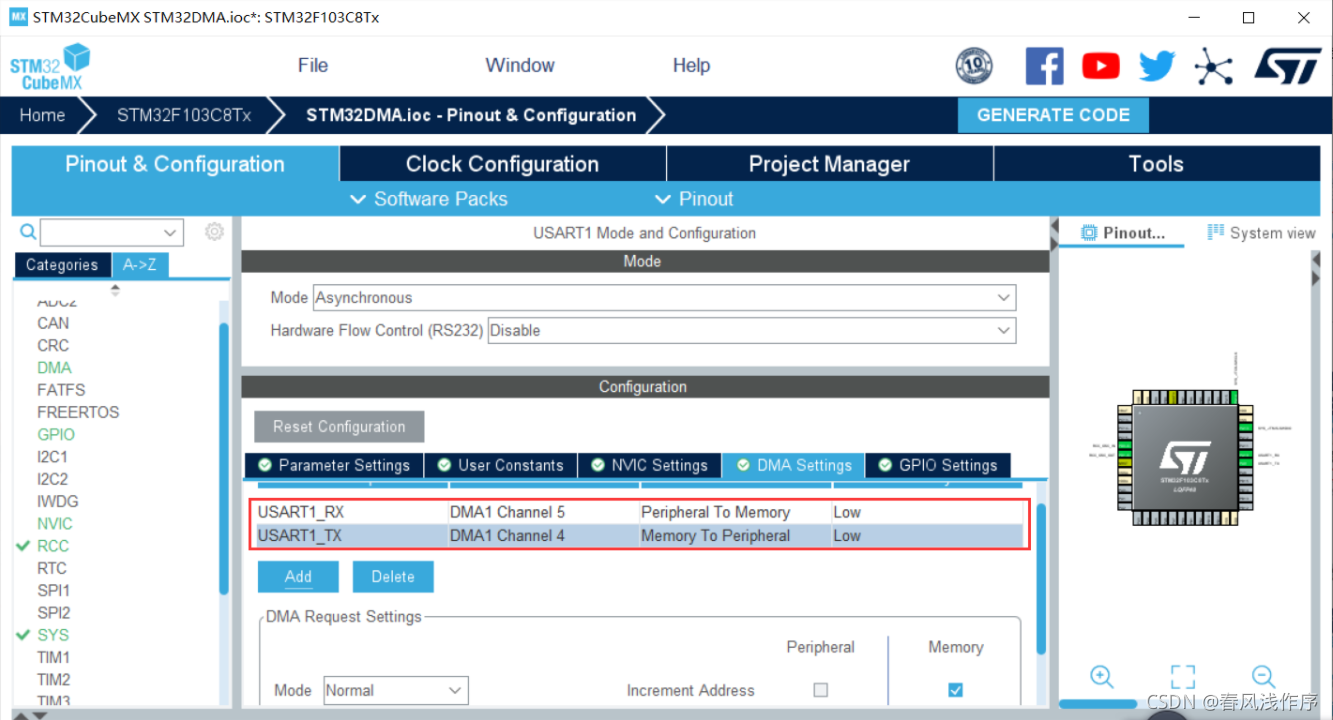Expand the Software Packs menu
Viewport: 1333px width, 720px height.
tap(429, 199)
